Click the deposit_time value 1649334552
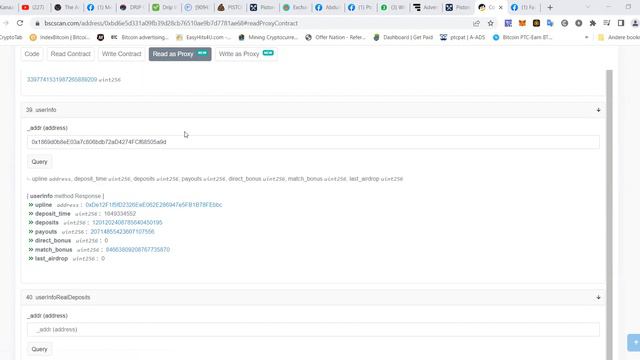Image resolution: width=640 pixels, height=360 pixels. pyautogui.click(x=120, y=213)
